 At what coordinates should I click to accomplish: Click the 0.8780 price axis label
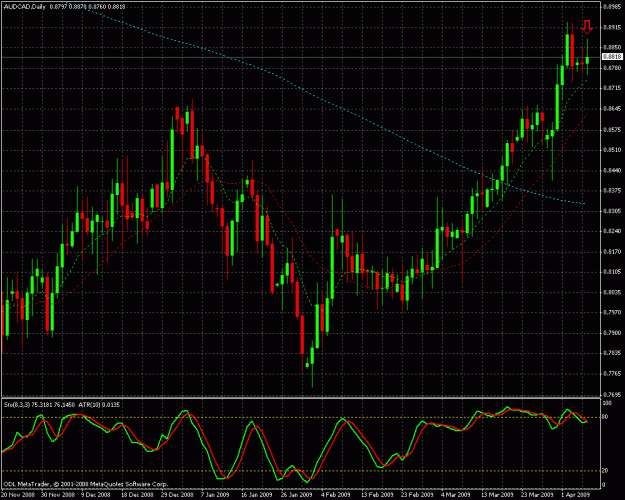[x=613, y=68]
